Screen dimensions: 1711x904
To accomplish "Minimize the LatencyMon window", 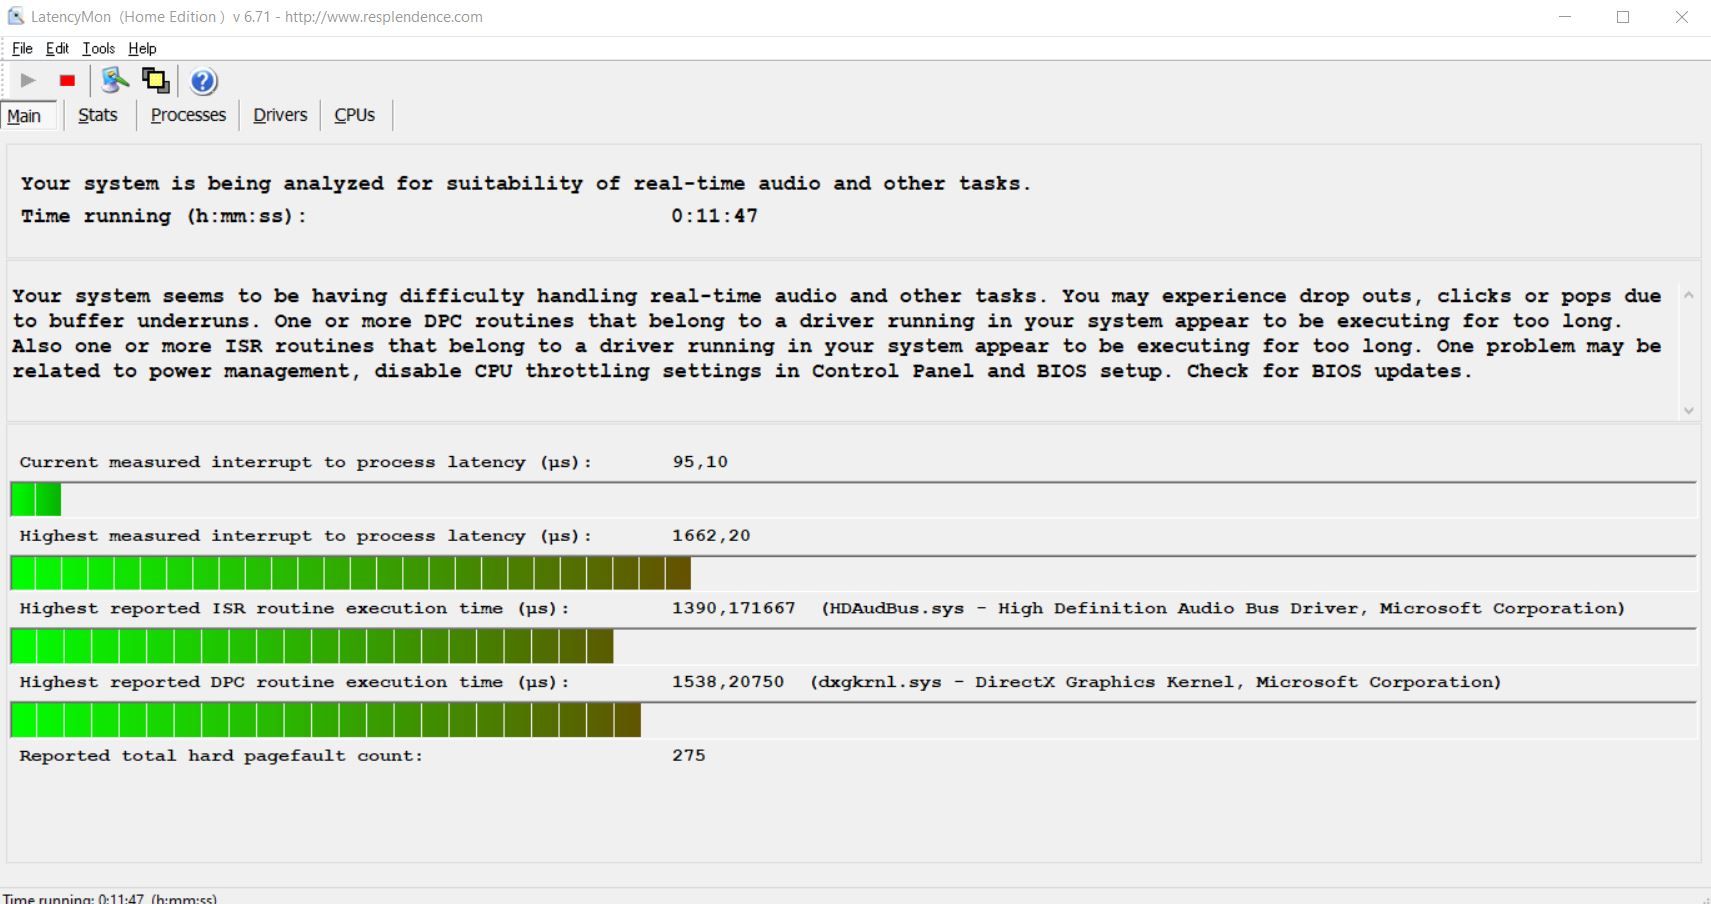I will click(1565, 17).
